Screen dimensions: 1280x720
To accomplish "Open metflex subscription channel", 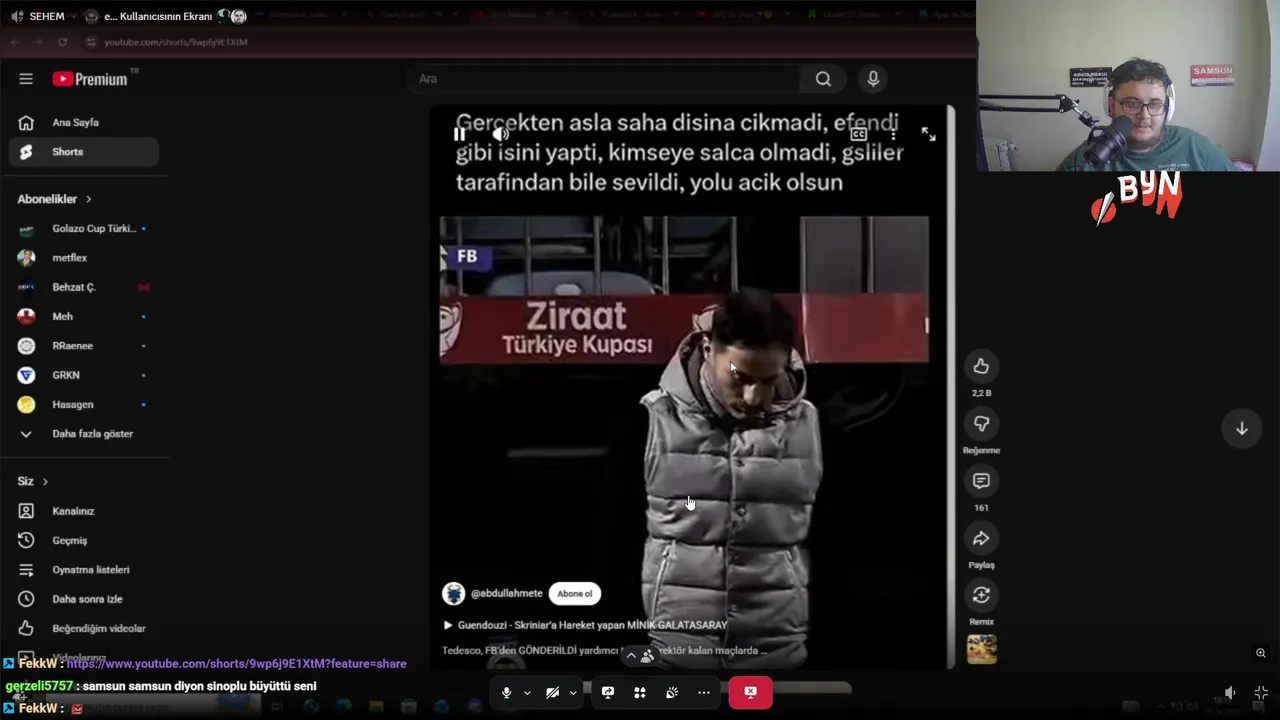I will pos(83,257).
